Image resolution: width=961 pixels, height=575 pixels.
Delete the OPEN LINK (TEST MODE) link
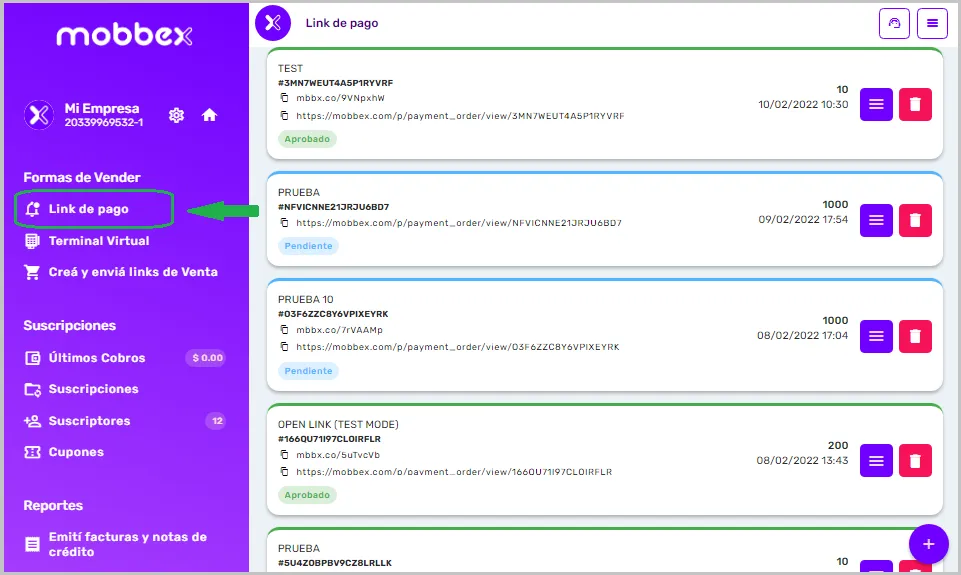(916, 460)
